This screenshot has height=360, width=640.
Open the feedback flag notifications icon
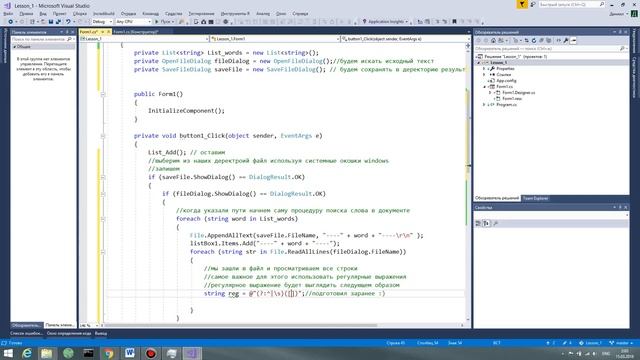(x=522, y=4)
